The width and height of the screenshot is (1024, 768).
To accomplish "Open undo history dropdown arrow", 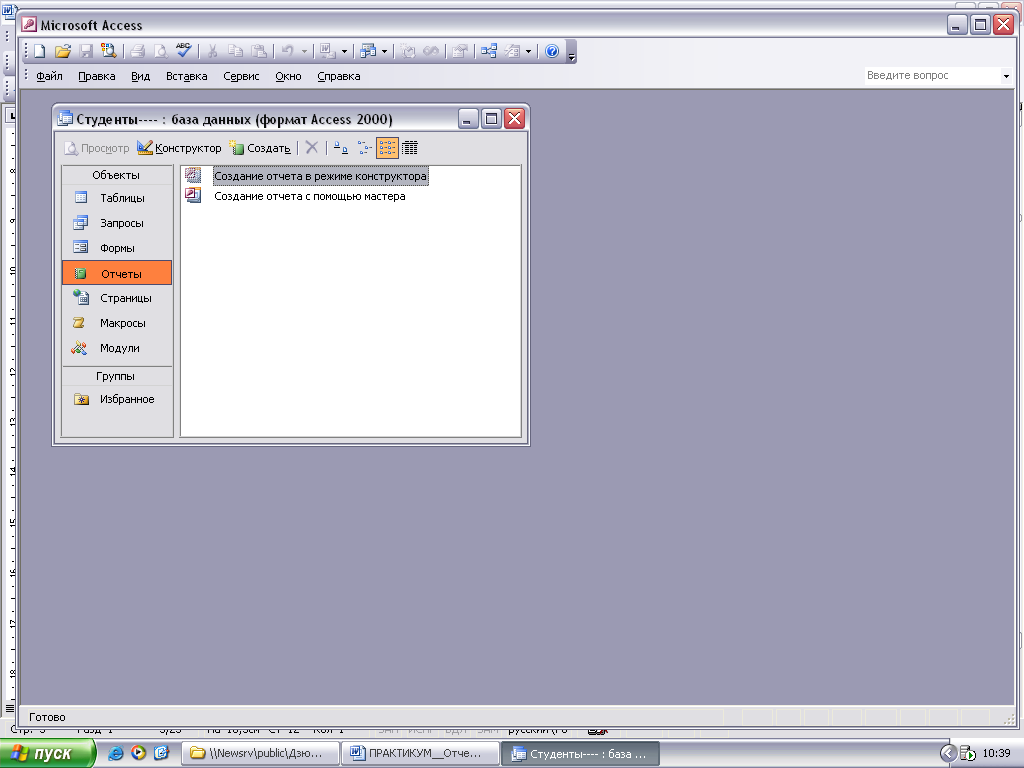I will point(304,52).
